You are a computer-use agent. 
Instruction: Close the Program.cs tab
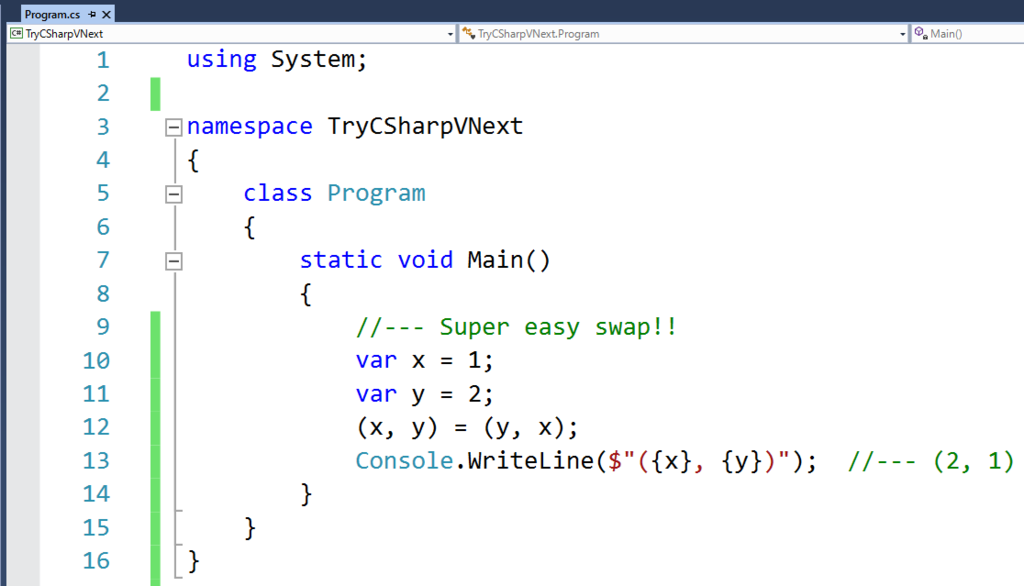point(105,15)
